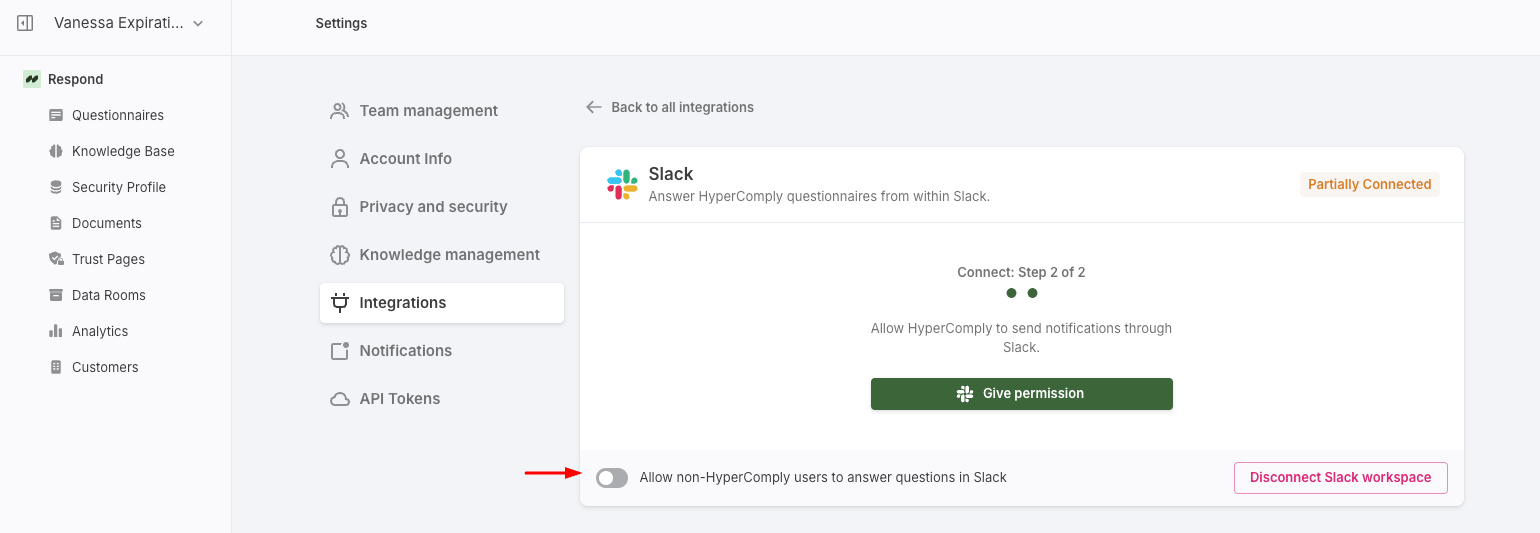Open the Questionnaires icon in sidebar
Image resolution: width=1540 pixels, height=533 pixels.
coord(56,115)
